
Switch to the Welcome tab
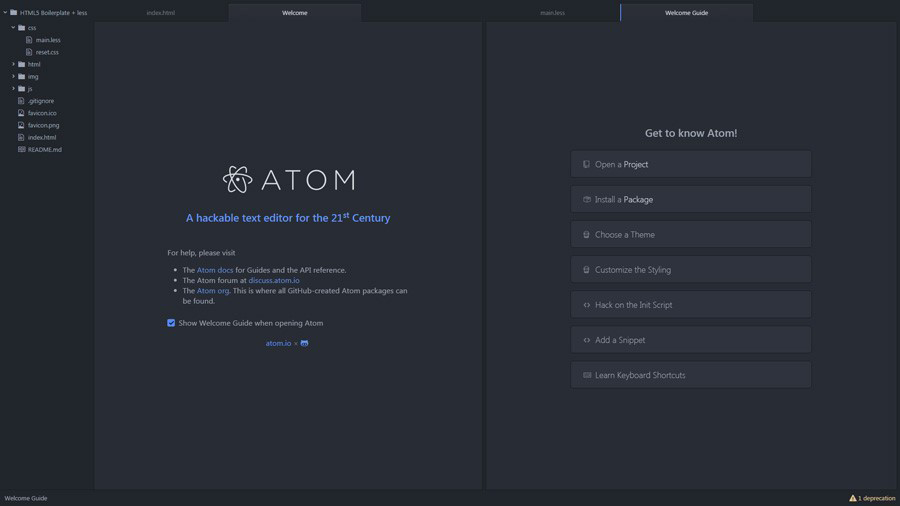pos(294,13)
